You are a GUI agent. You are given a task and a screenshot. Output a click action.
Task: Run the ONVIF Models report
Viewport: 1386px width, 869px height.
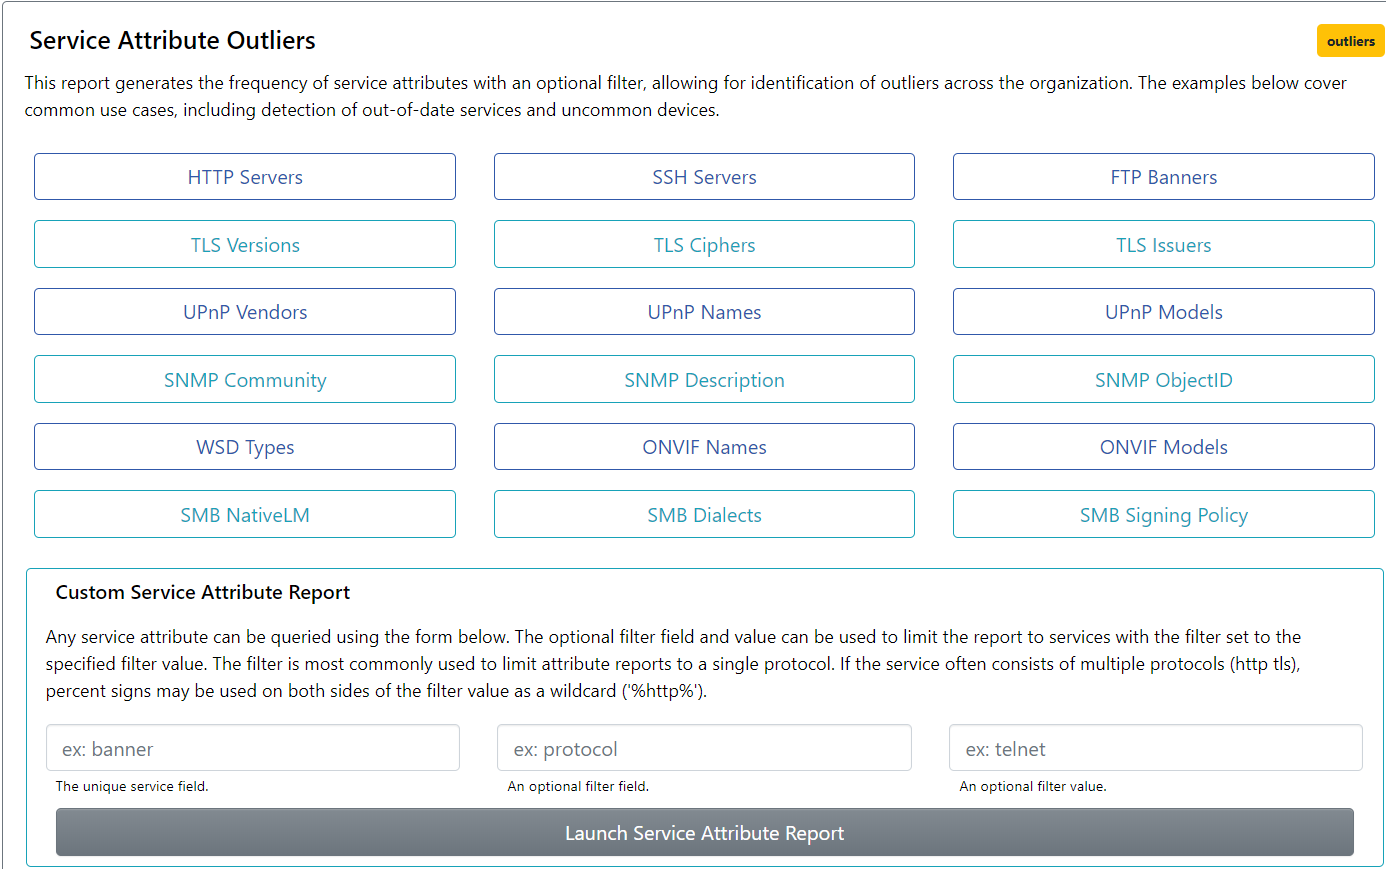[x=1163, y=446]
